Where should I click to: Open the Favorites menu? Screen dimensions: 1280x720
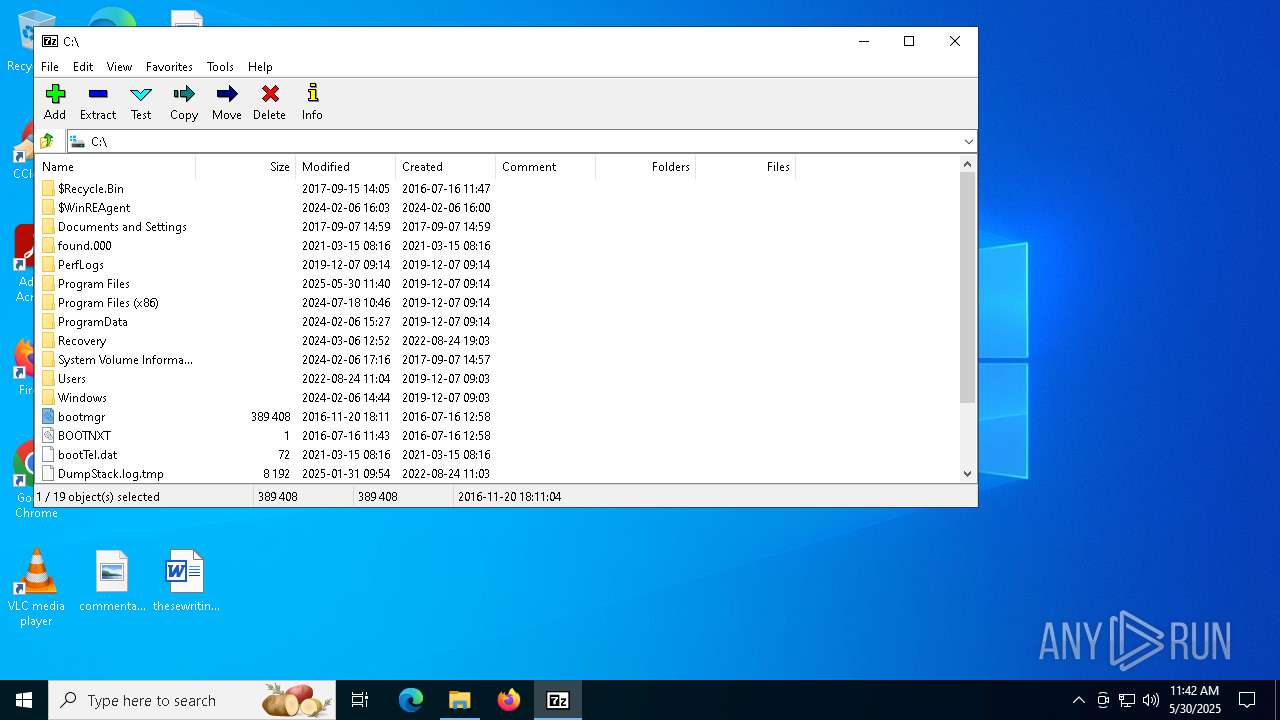pos(169,67)
